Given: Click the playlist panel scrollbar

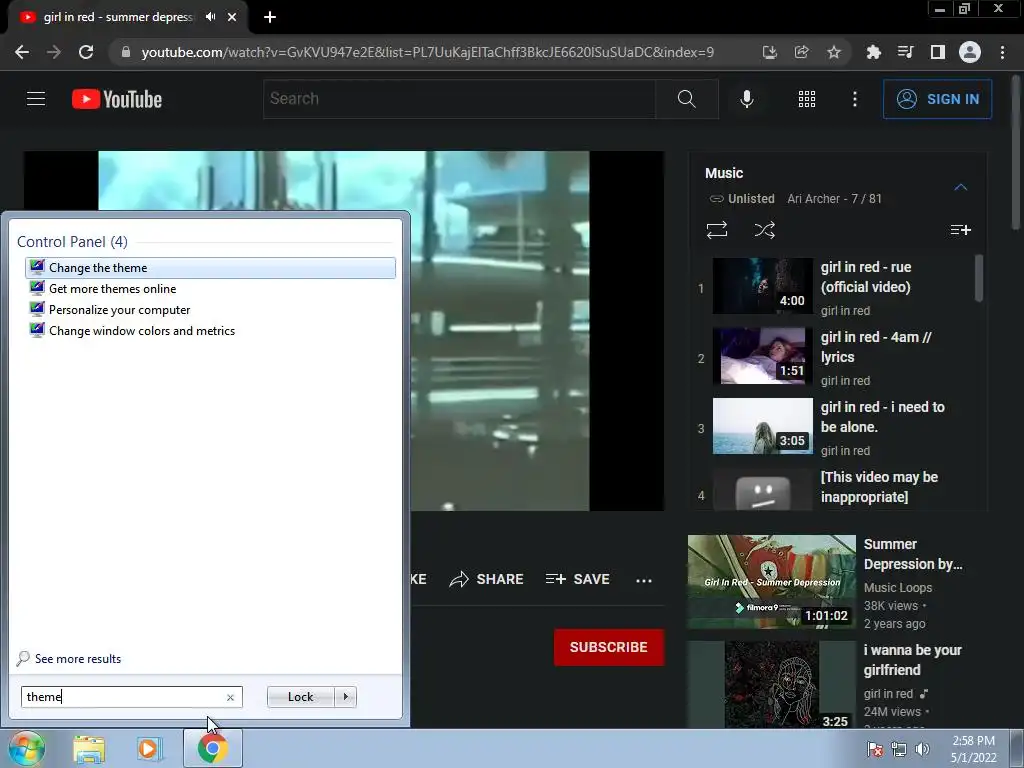Looking at the screenshot, I should [x=978, y=278].
